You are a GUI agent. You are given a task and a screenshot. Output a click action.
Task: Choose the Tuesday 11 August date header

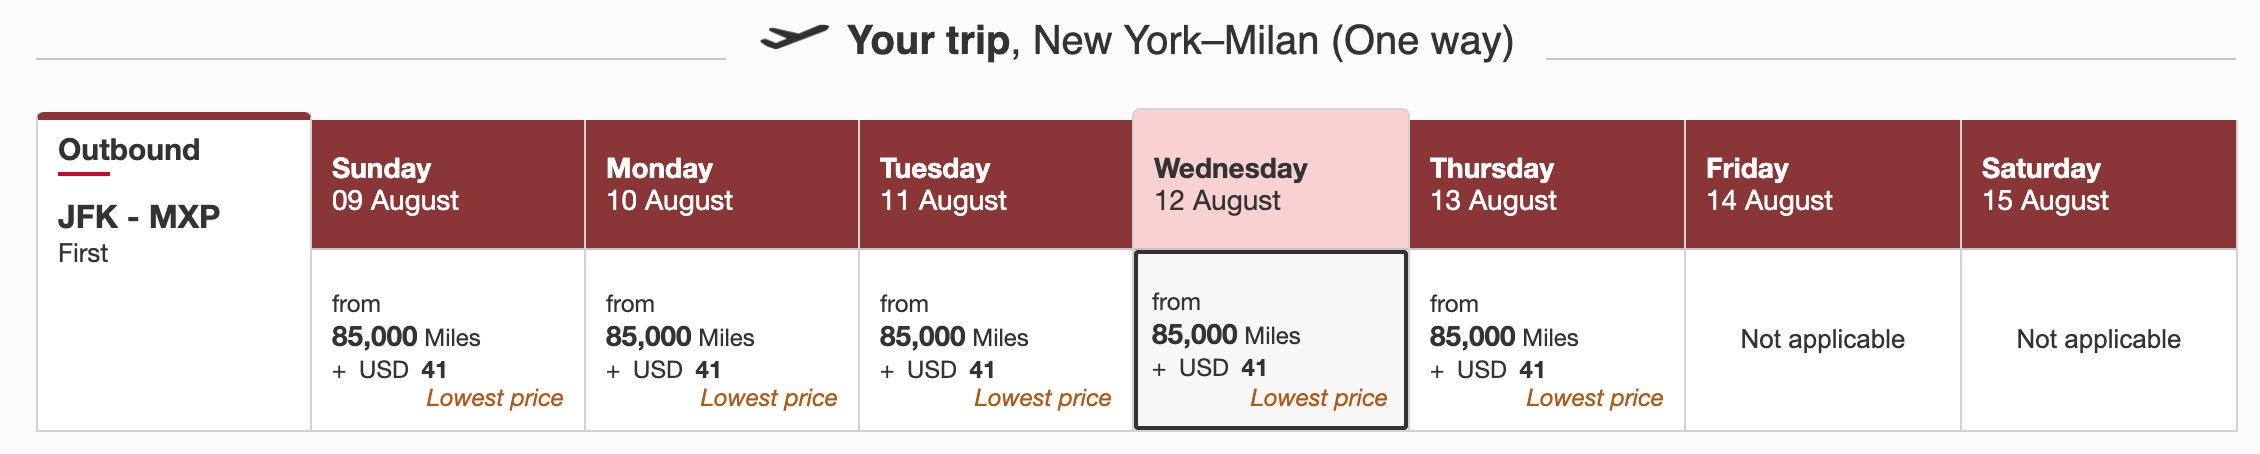tap(996, 184)
